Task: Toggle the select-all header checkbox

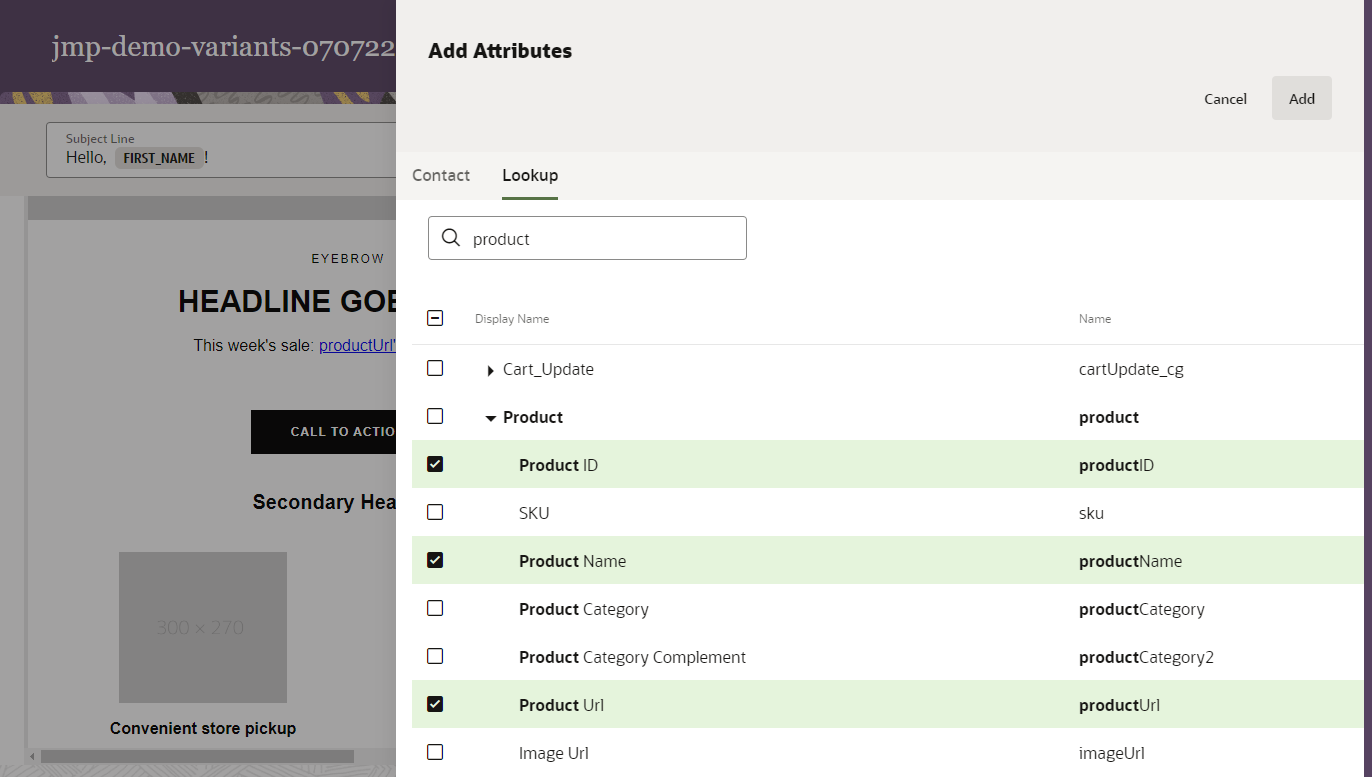Action: [435, 318]
